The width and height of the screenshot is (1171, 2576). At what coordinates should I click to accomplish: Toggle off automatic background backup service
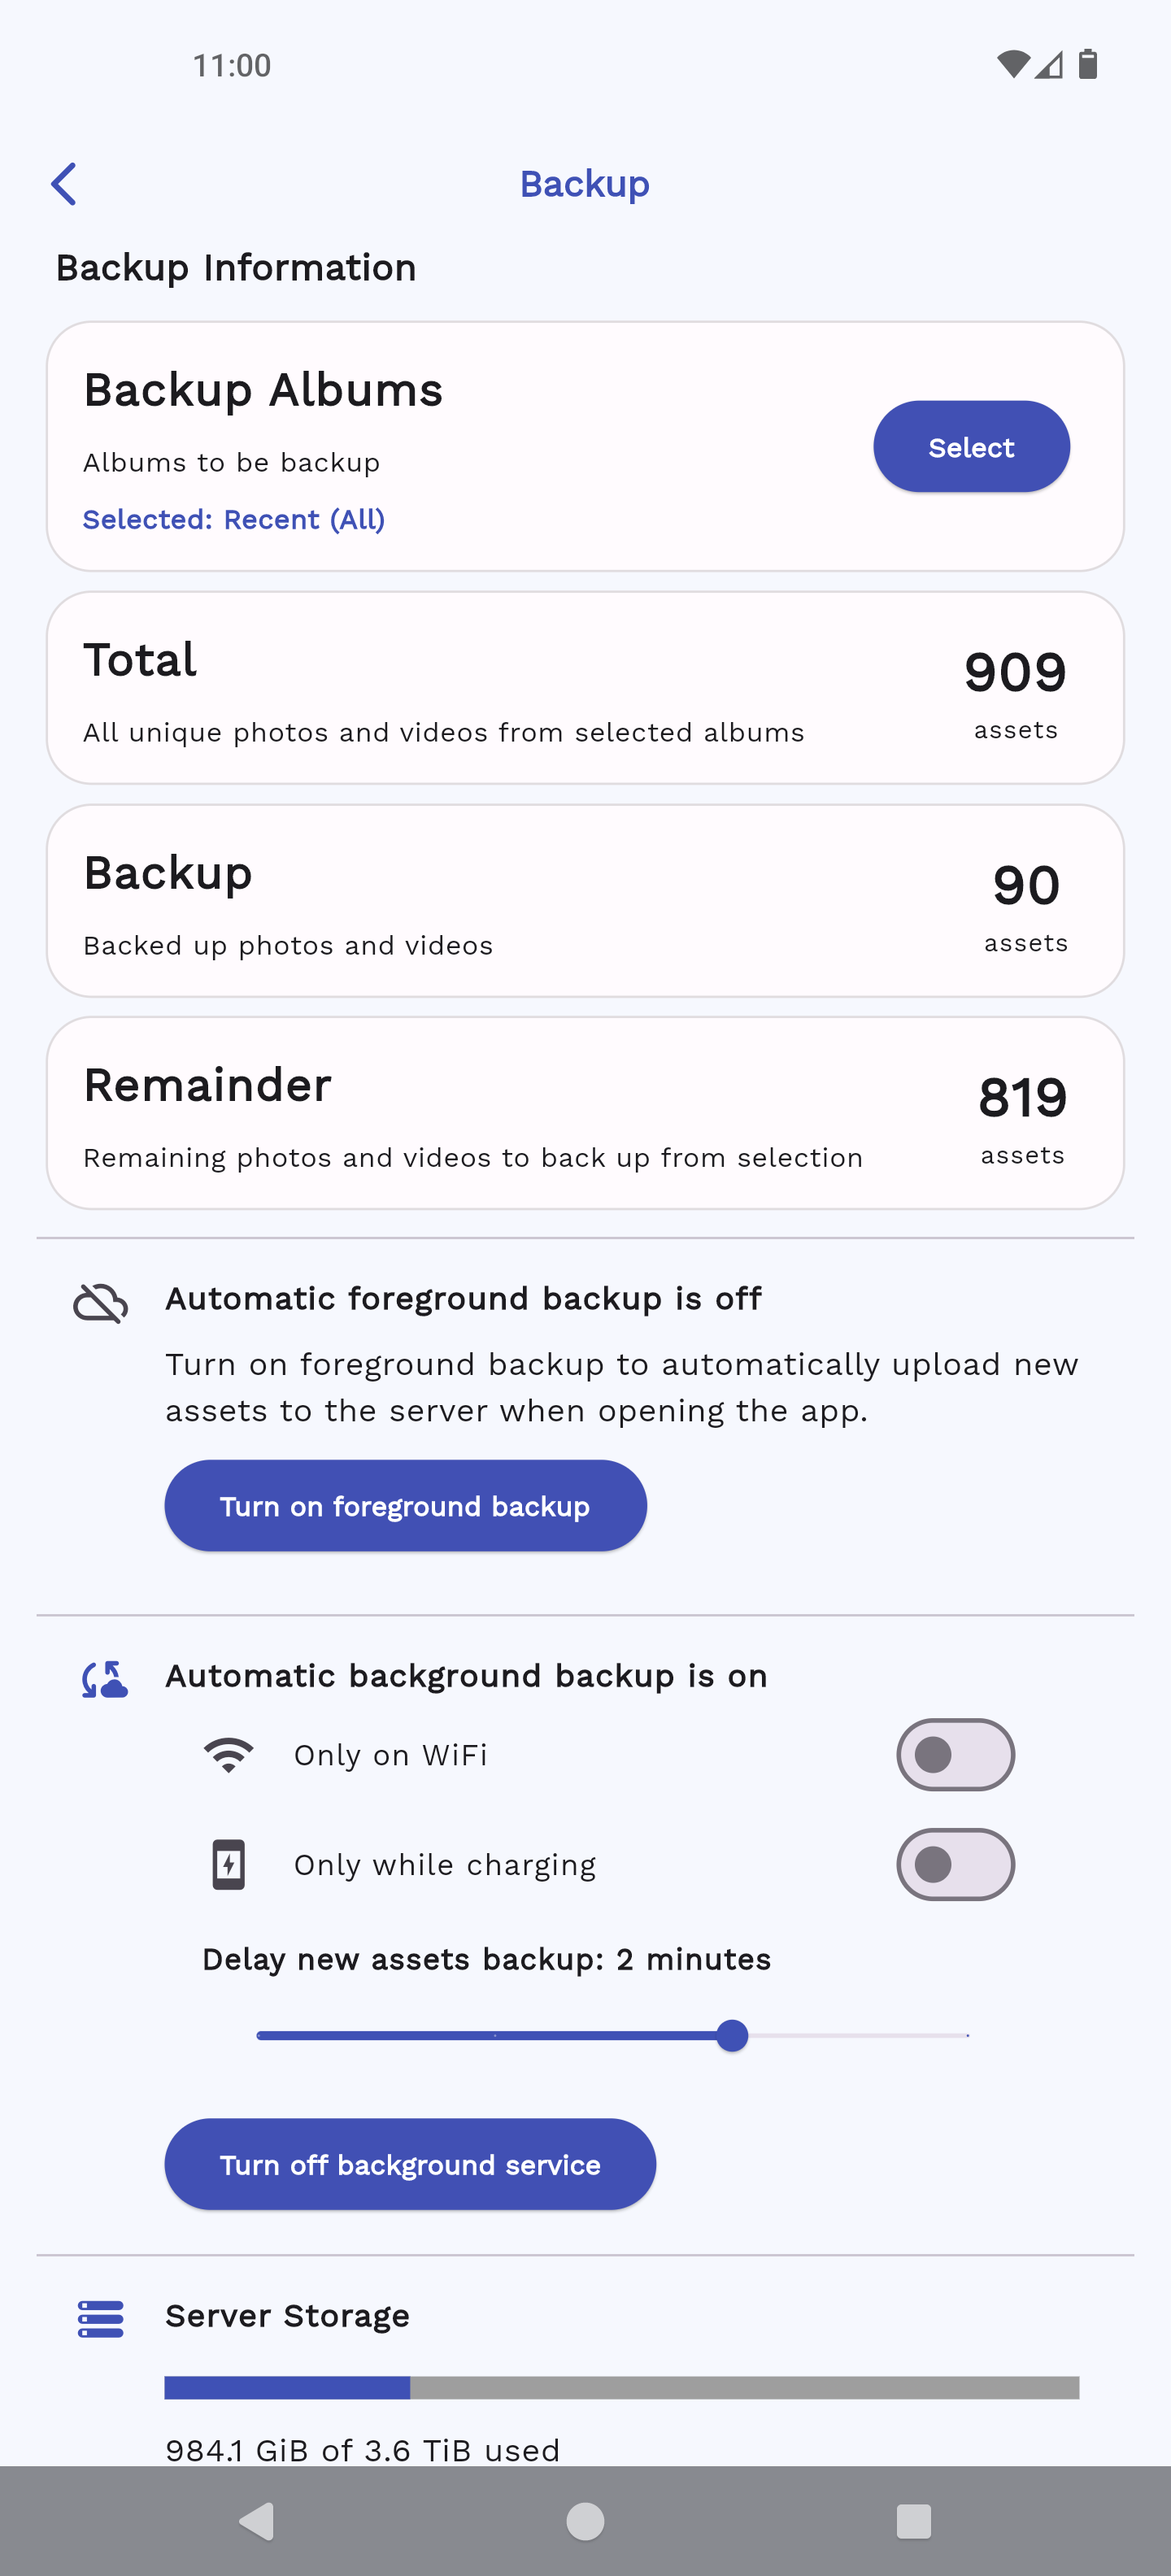pyautogui.click(x=410, y=2164)
